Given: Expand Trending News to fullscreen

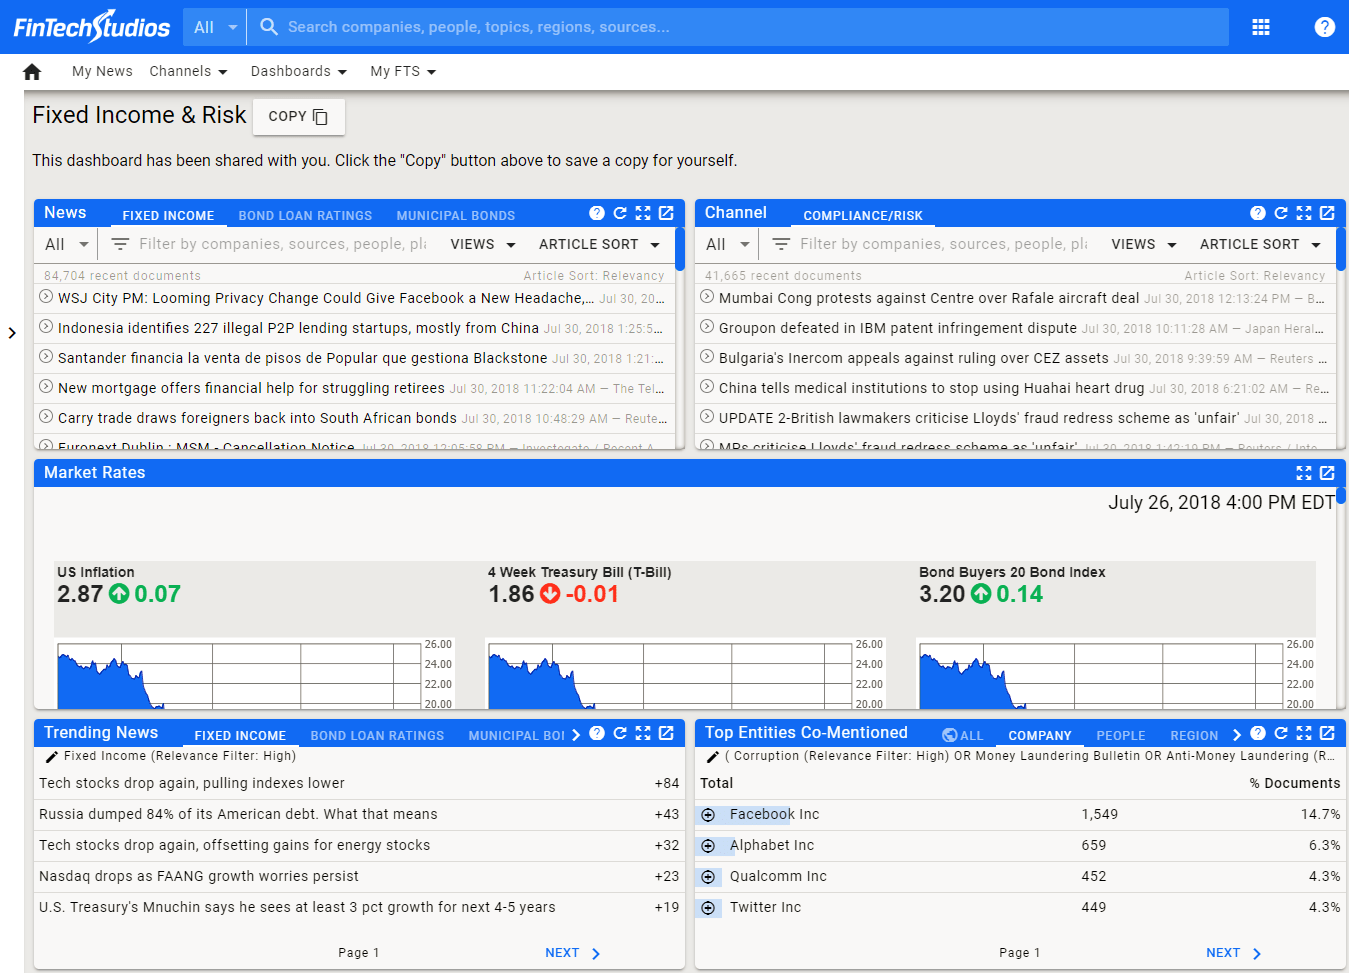Looking at the screenshot, I should (x=643, y=733).
